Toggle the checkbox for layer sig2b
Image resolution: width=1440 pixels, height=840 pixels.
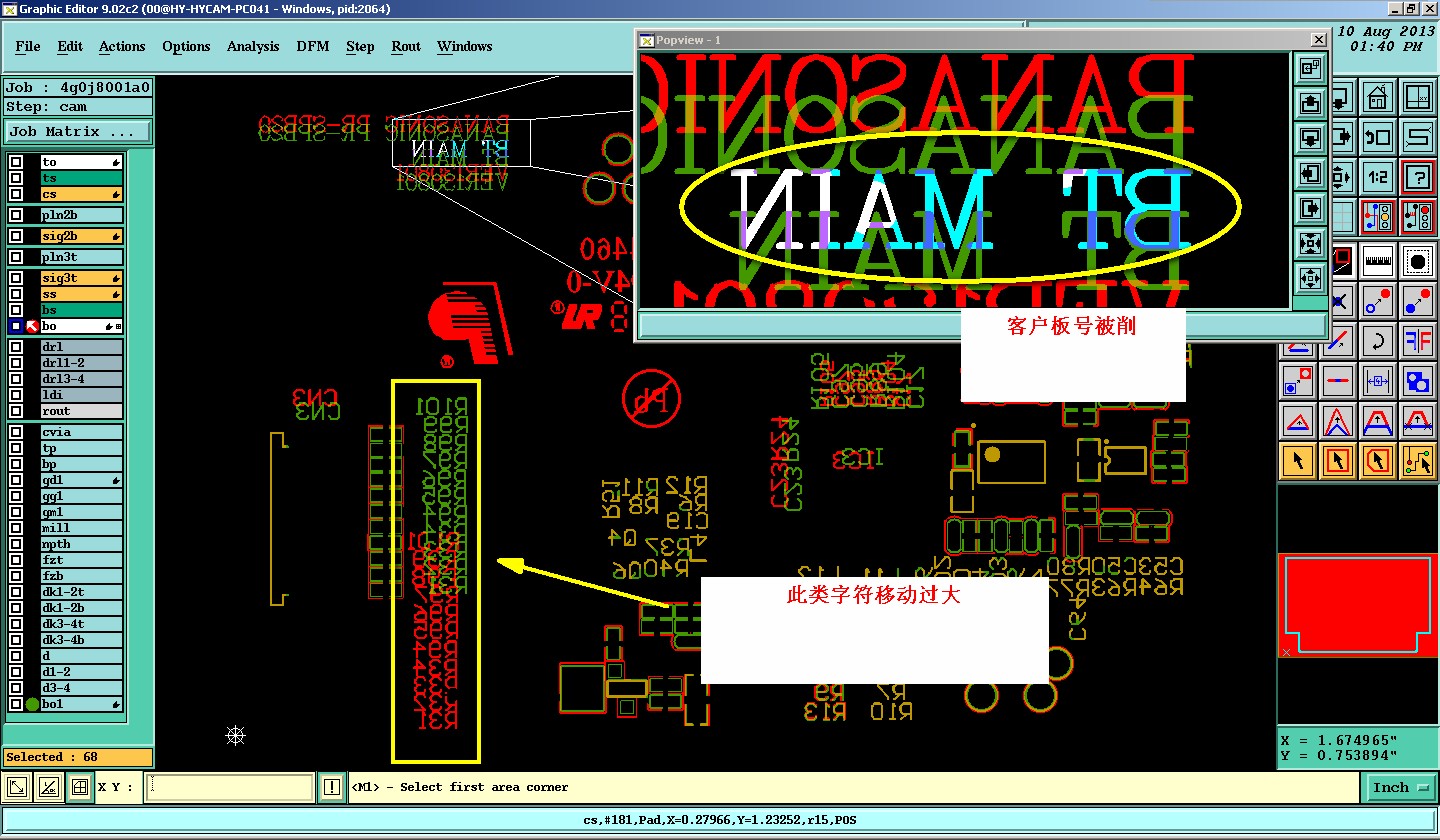point(16,236)
